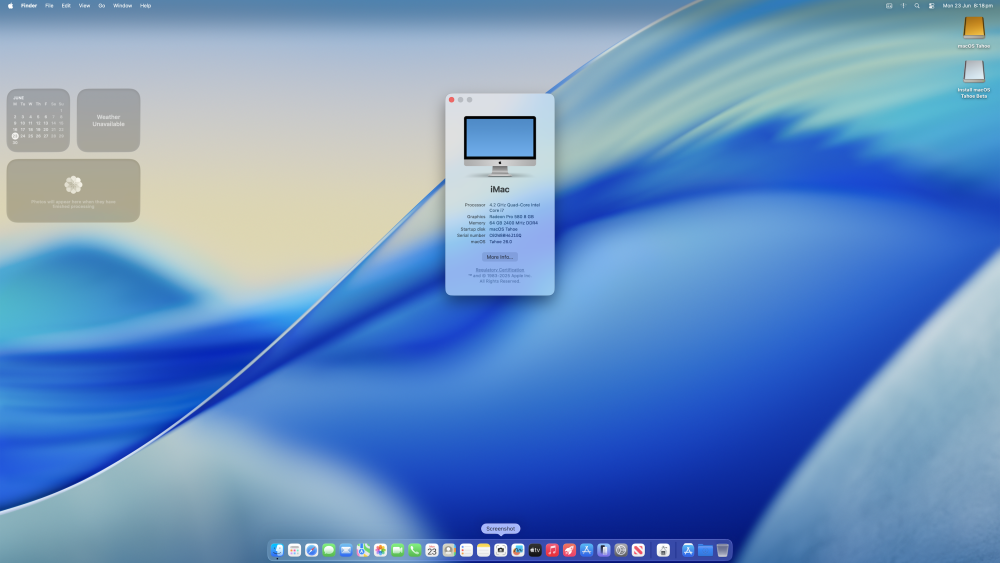Launch Maps from the Dock
Image resolution: width=1000 pixels, height=563 pixels.
point(363,550)
